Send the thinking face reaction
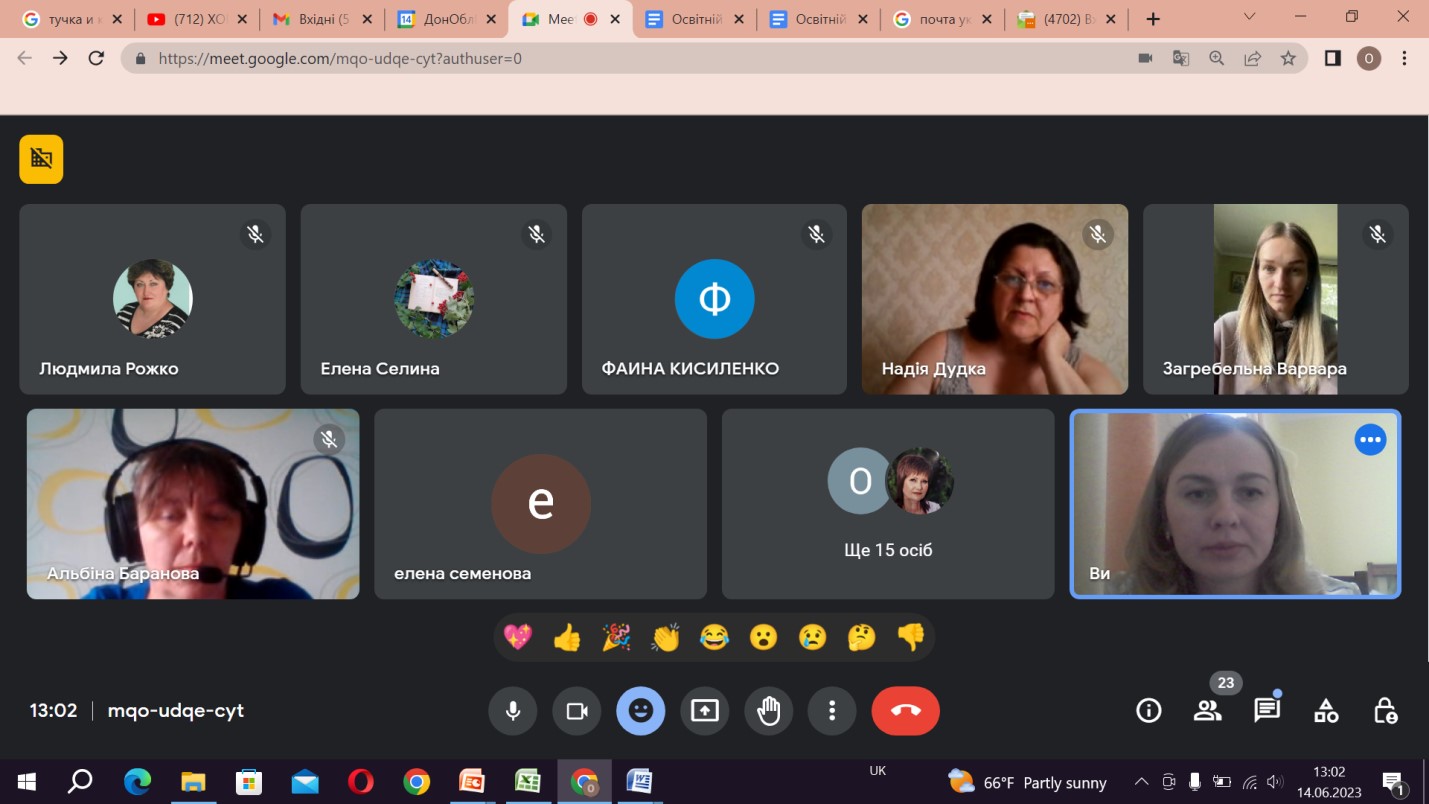1429x804 pixels. click(x=861, y=637)
